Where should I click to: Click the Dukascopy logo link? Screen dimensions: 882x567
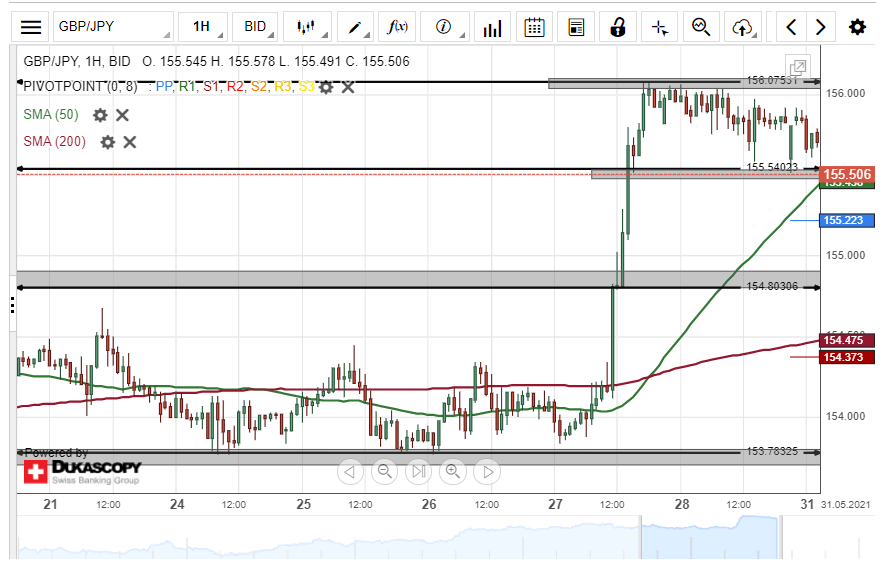pyautogui.click(x=82, y=472)
